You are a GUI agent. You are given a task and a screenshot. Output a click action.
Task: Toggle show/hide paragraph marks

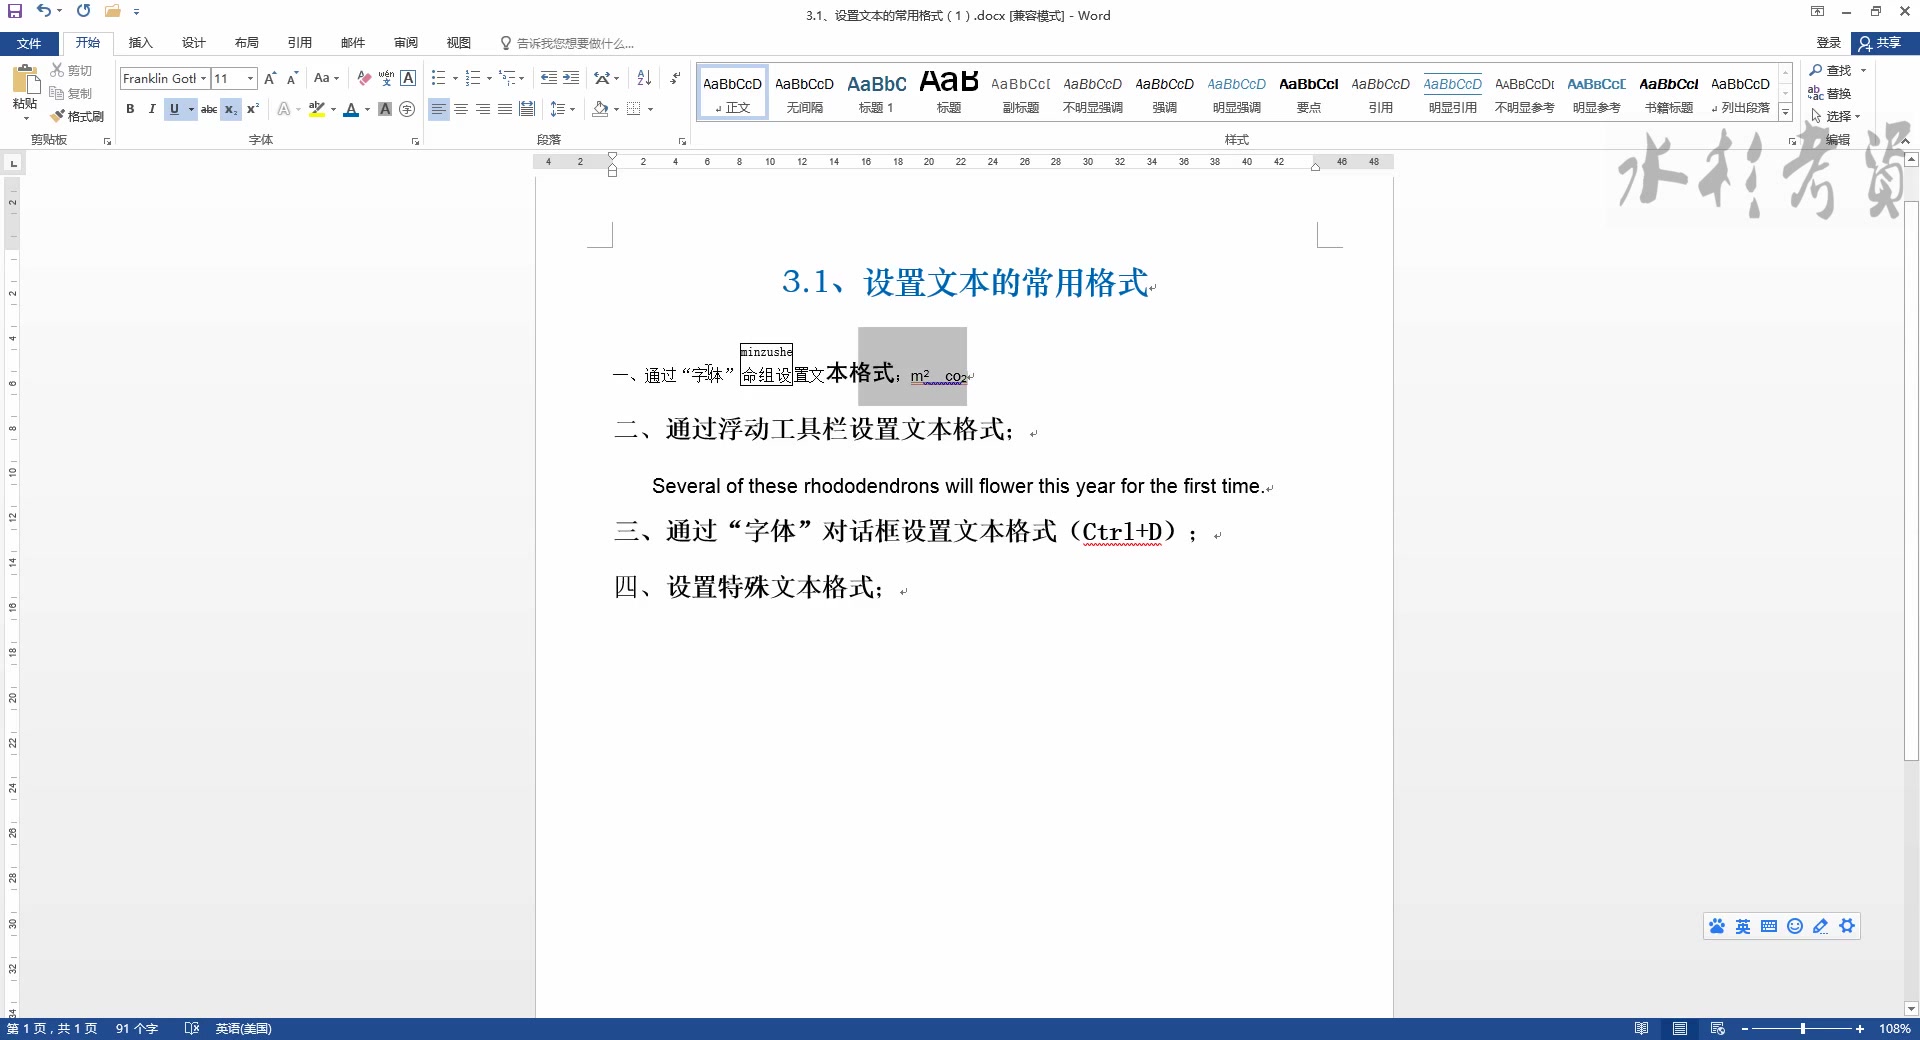[675, 78]
